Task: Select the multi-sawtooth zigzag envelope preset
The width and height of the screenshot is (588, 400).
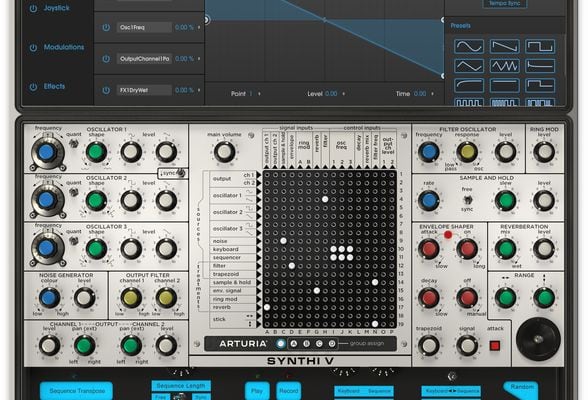Action: pos(504,66)
